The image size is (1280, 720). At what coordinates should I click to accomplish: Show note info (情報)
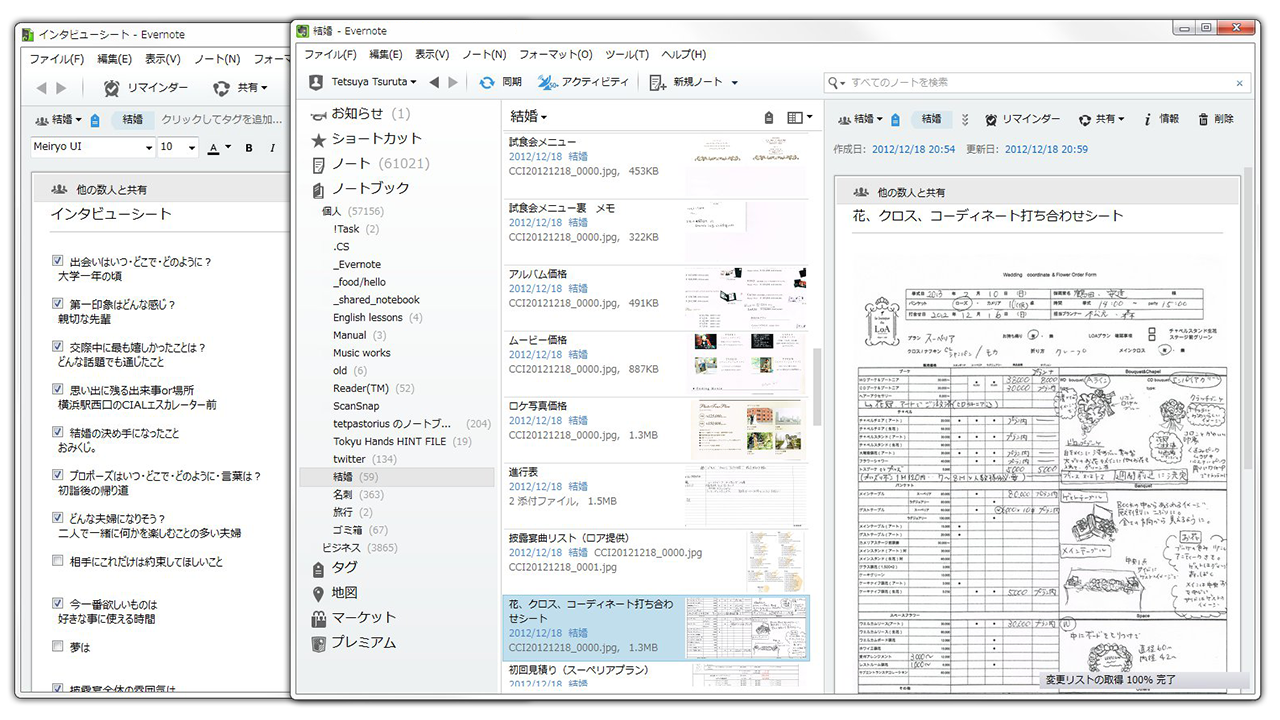pyautogui.click(x=1160, y=119)
